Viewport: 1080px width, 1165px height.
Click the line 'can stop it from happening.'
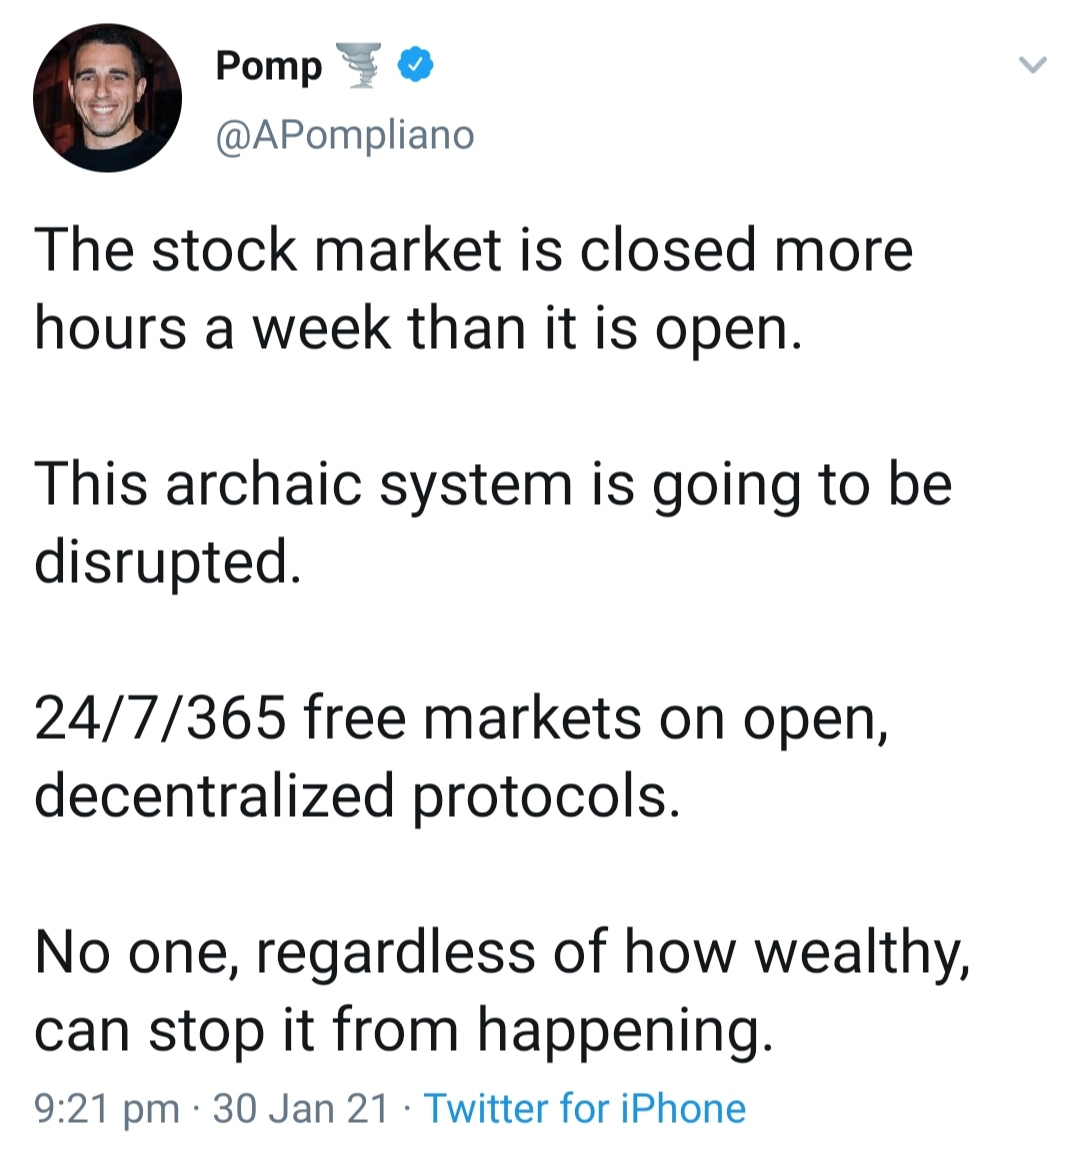(403, 1030)
